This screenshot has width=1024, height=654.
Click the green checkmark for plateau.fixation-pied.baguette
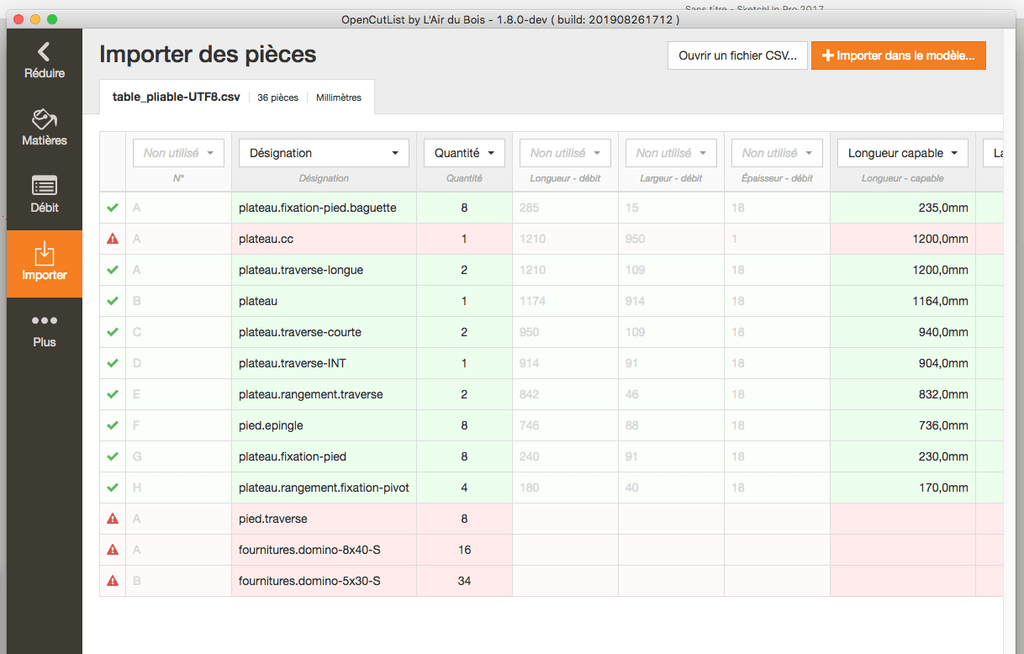point(112,208)
